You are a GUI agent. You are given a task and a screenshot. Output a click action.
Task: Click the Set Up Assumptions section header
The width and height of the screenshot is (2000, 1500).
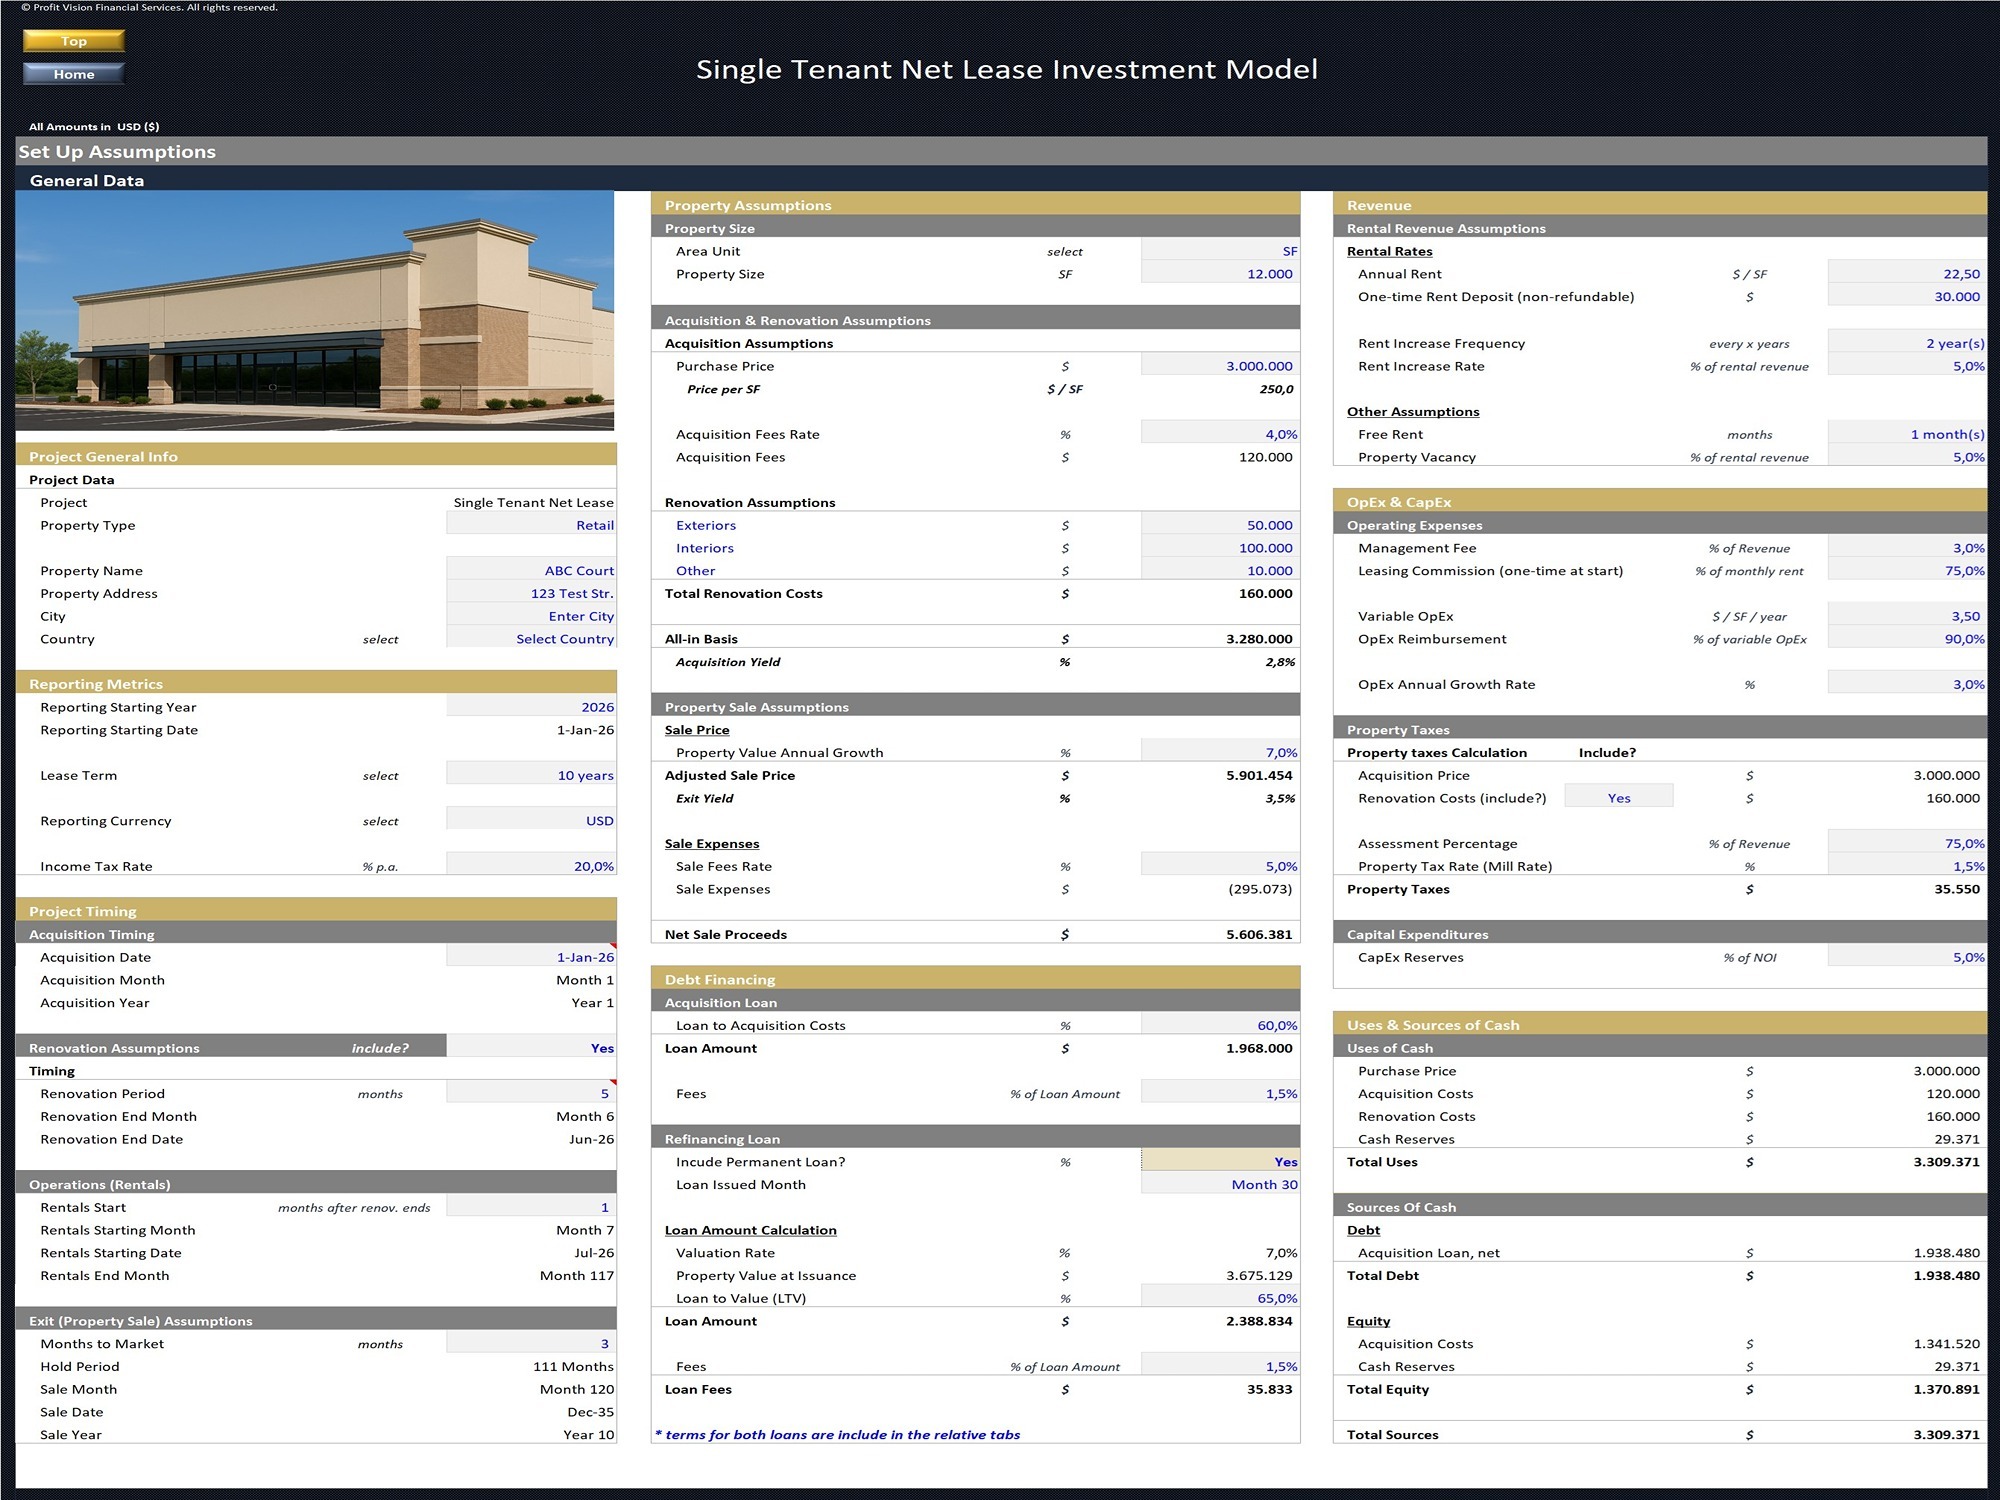pyautogui.click(x=116, y=152)
